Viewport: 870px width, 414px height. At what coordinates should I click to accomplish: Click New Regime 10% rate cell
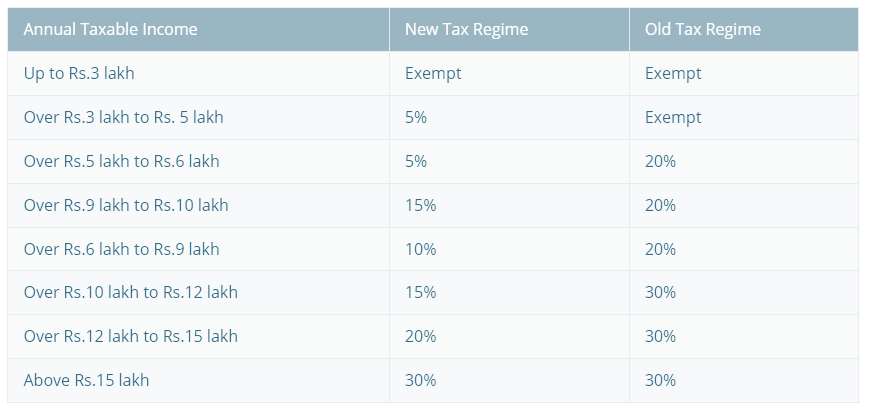[x=421, y=249]
